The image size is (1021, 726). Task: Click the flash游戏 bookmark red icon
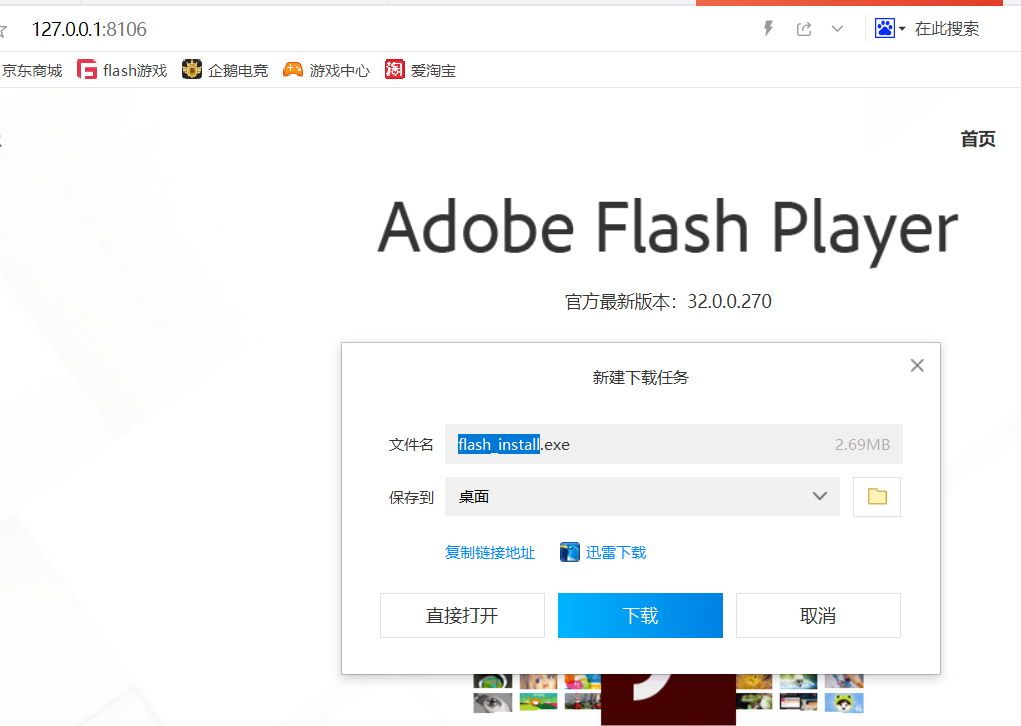click(x=87, y=70)
